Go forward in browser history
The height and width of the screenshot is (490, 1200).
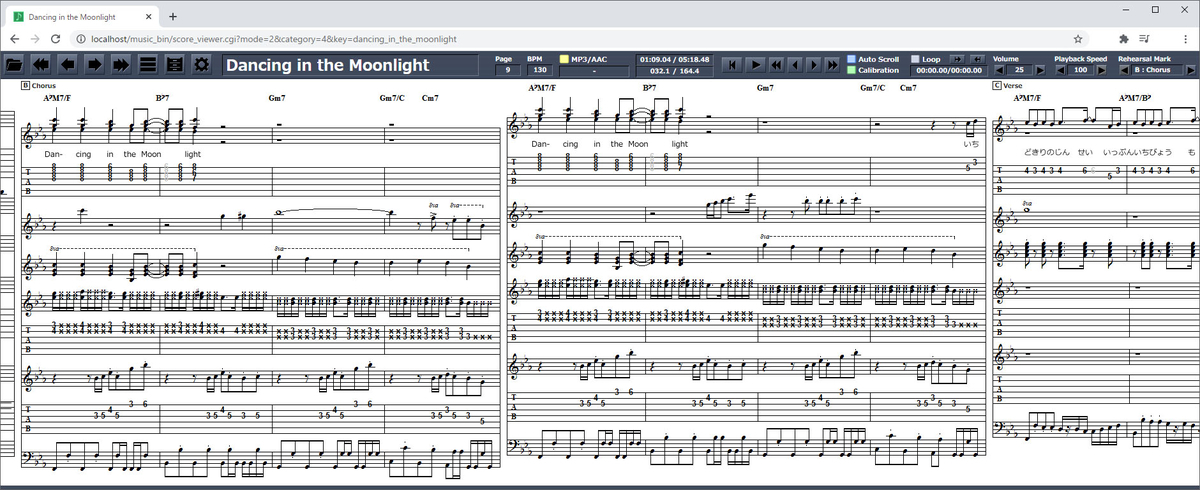[x=35, y=39]
